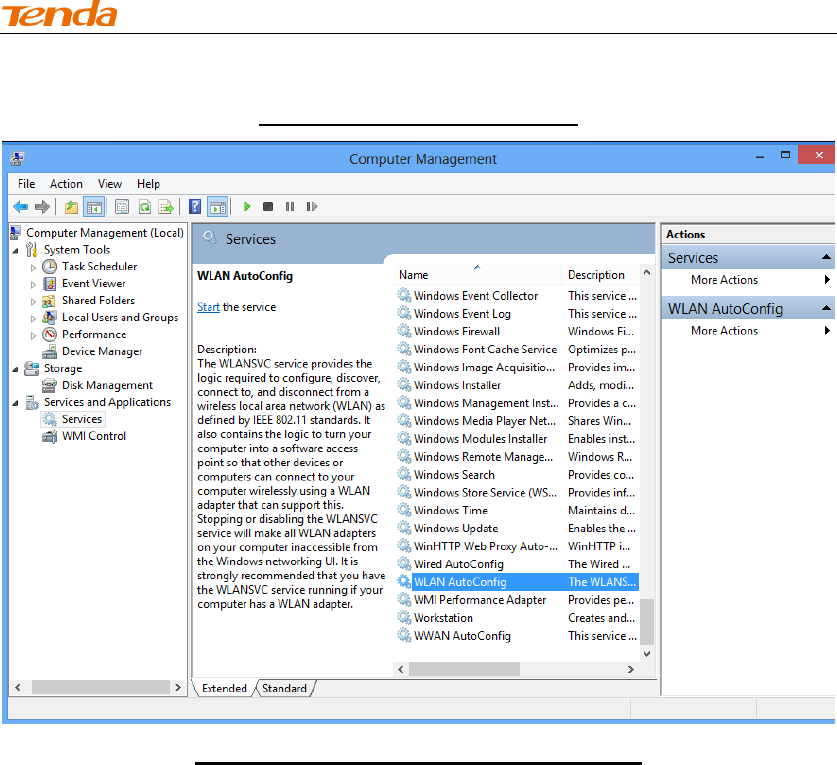Click the services list horizontal scrollbar thumb

(464, 669)
